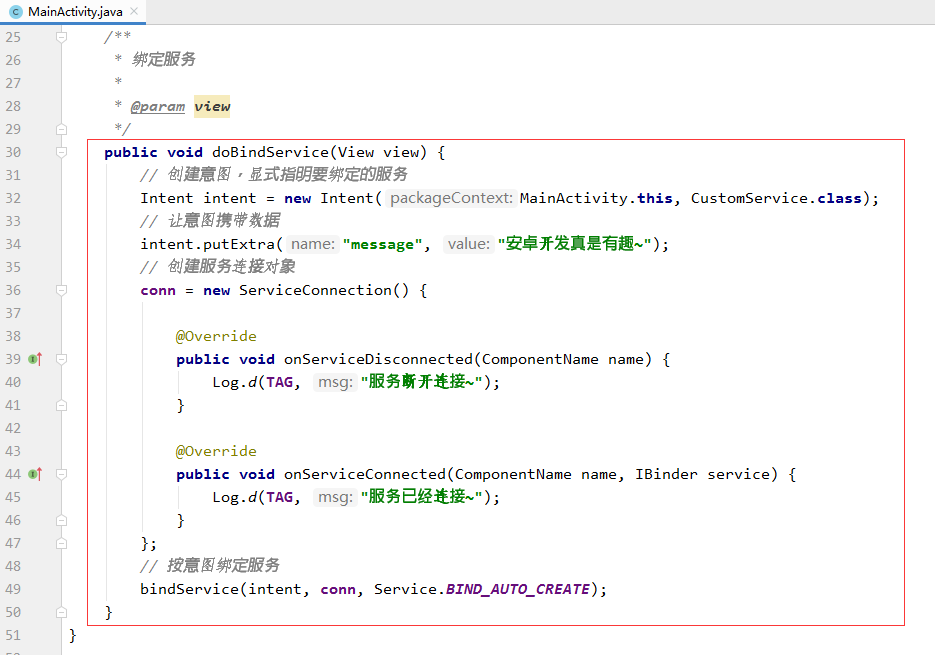Click onServiceConnected method name
The width and height of the screenshot is (935, 655).
pyautogui.click(x=364, y=474)
